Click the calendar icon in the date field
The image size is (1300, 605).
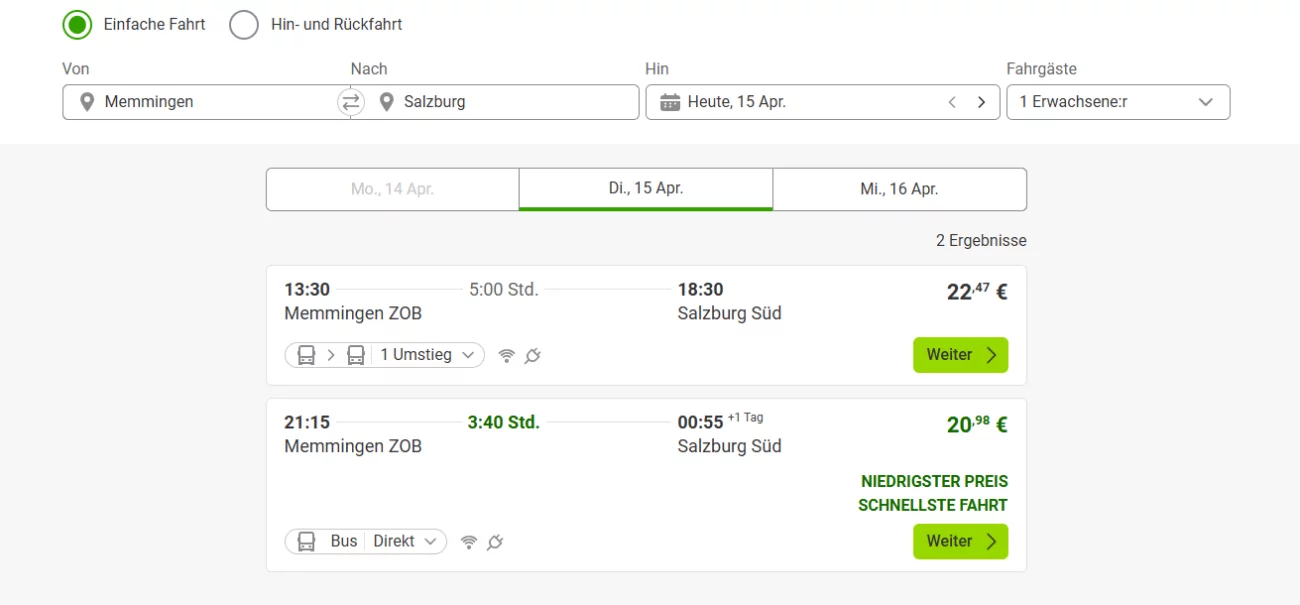point(670,102)
